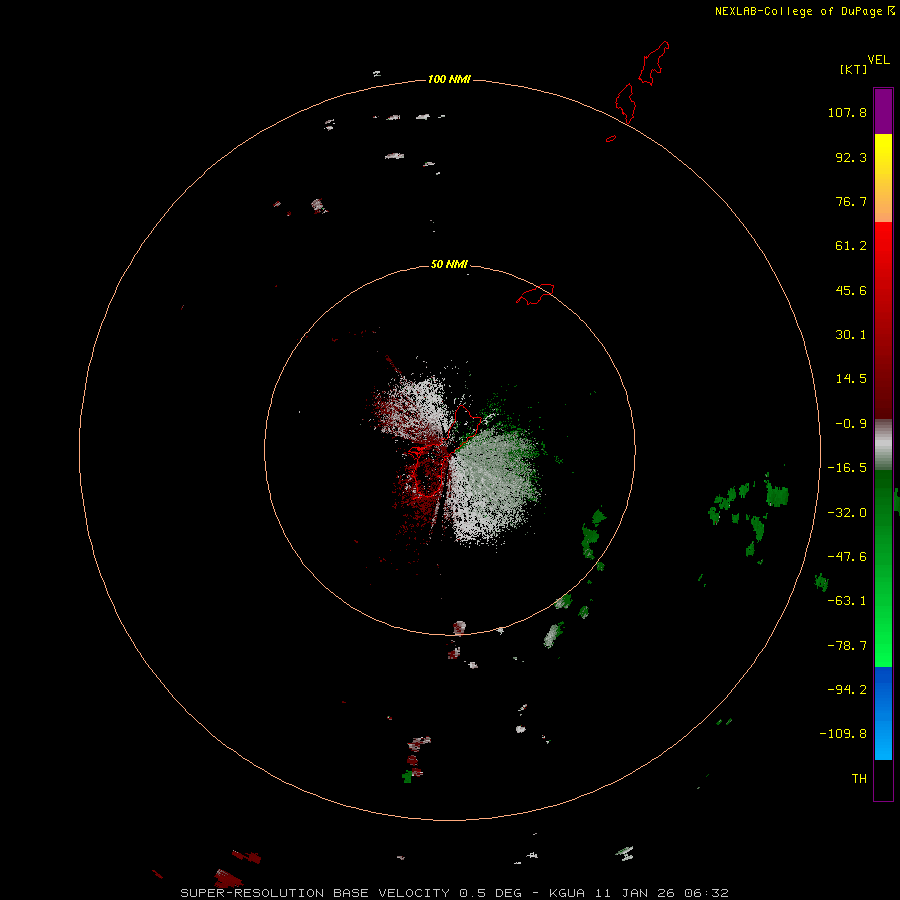Click the 107.8 velocity scale value
The image size is (900, 900).
click(847, 112)
